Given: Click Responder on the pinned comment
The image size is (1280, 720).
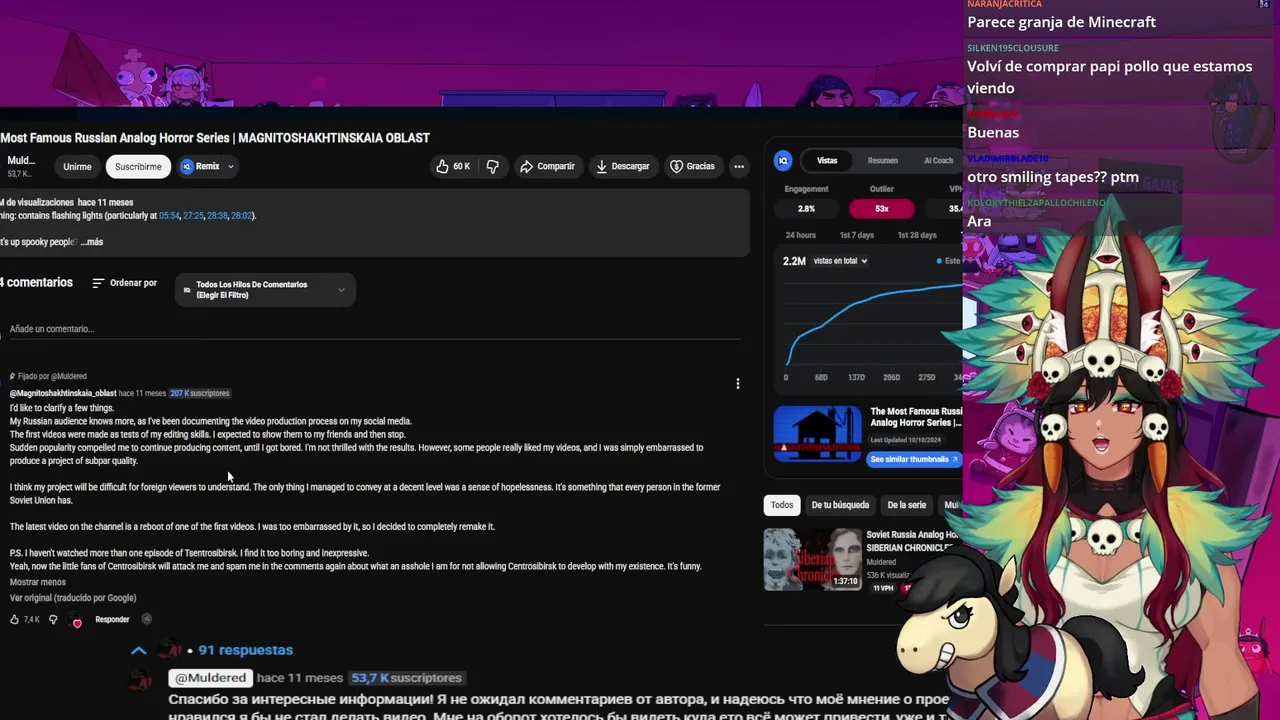Looking at the screenshot, I should point(112,619).
